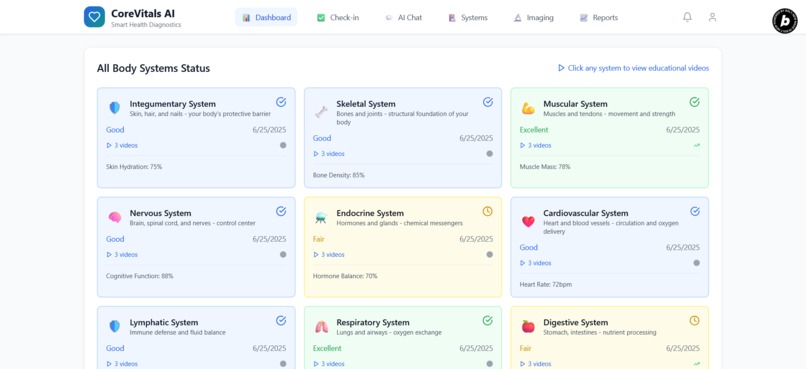Click the trend arrow icon on Muscular System

pos(697,145)
